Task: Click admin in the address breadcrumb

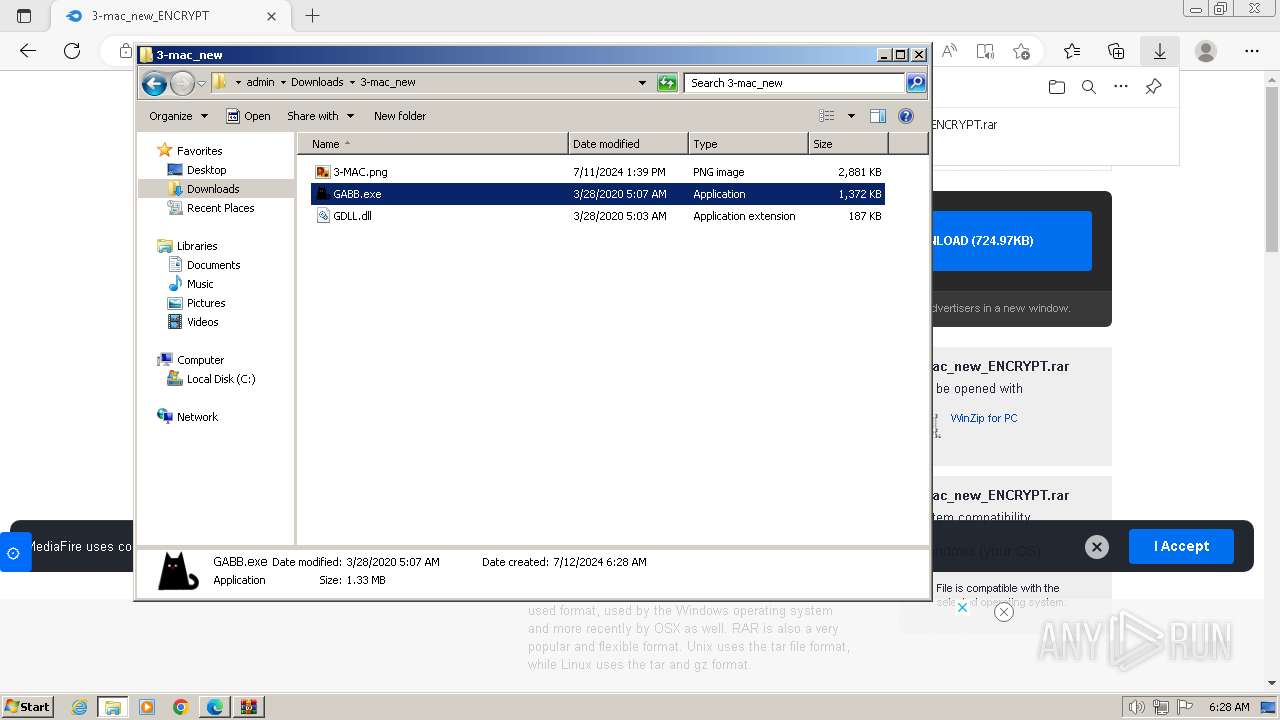Action: [x=260, y=83]
